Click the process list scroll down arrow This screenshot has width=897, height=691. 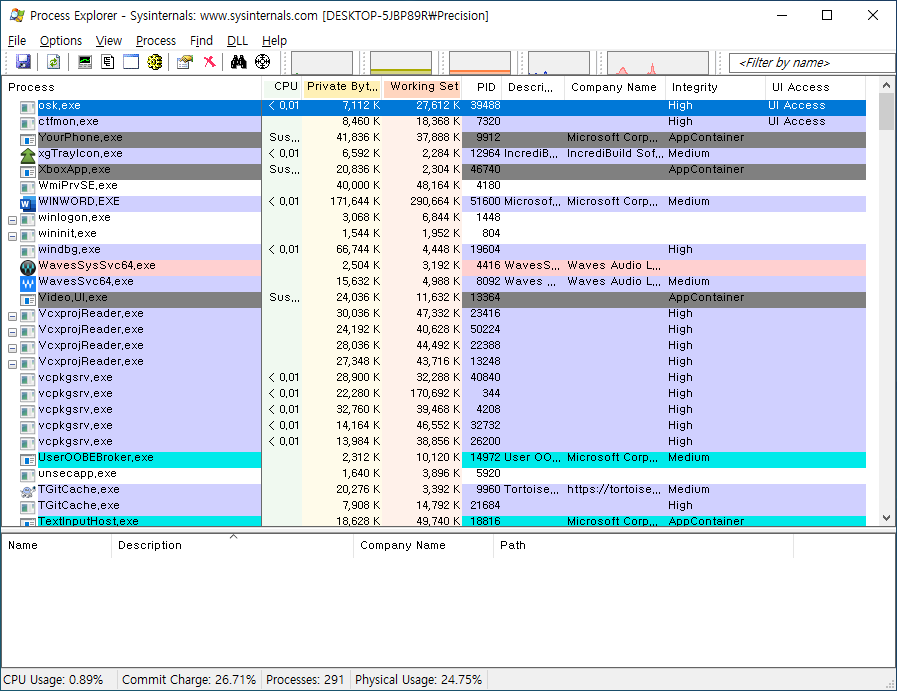(x=886, y=518)
